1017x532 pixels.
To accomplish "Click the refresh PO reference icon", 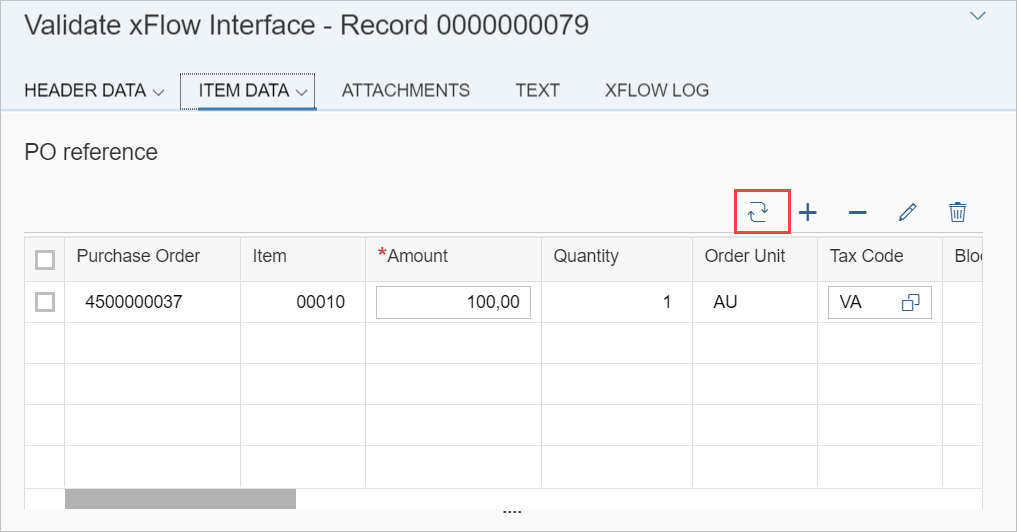I will coord(758,212).
